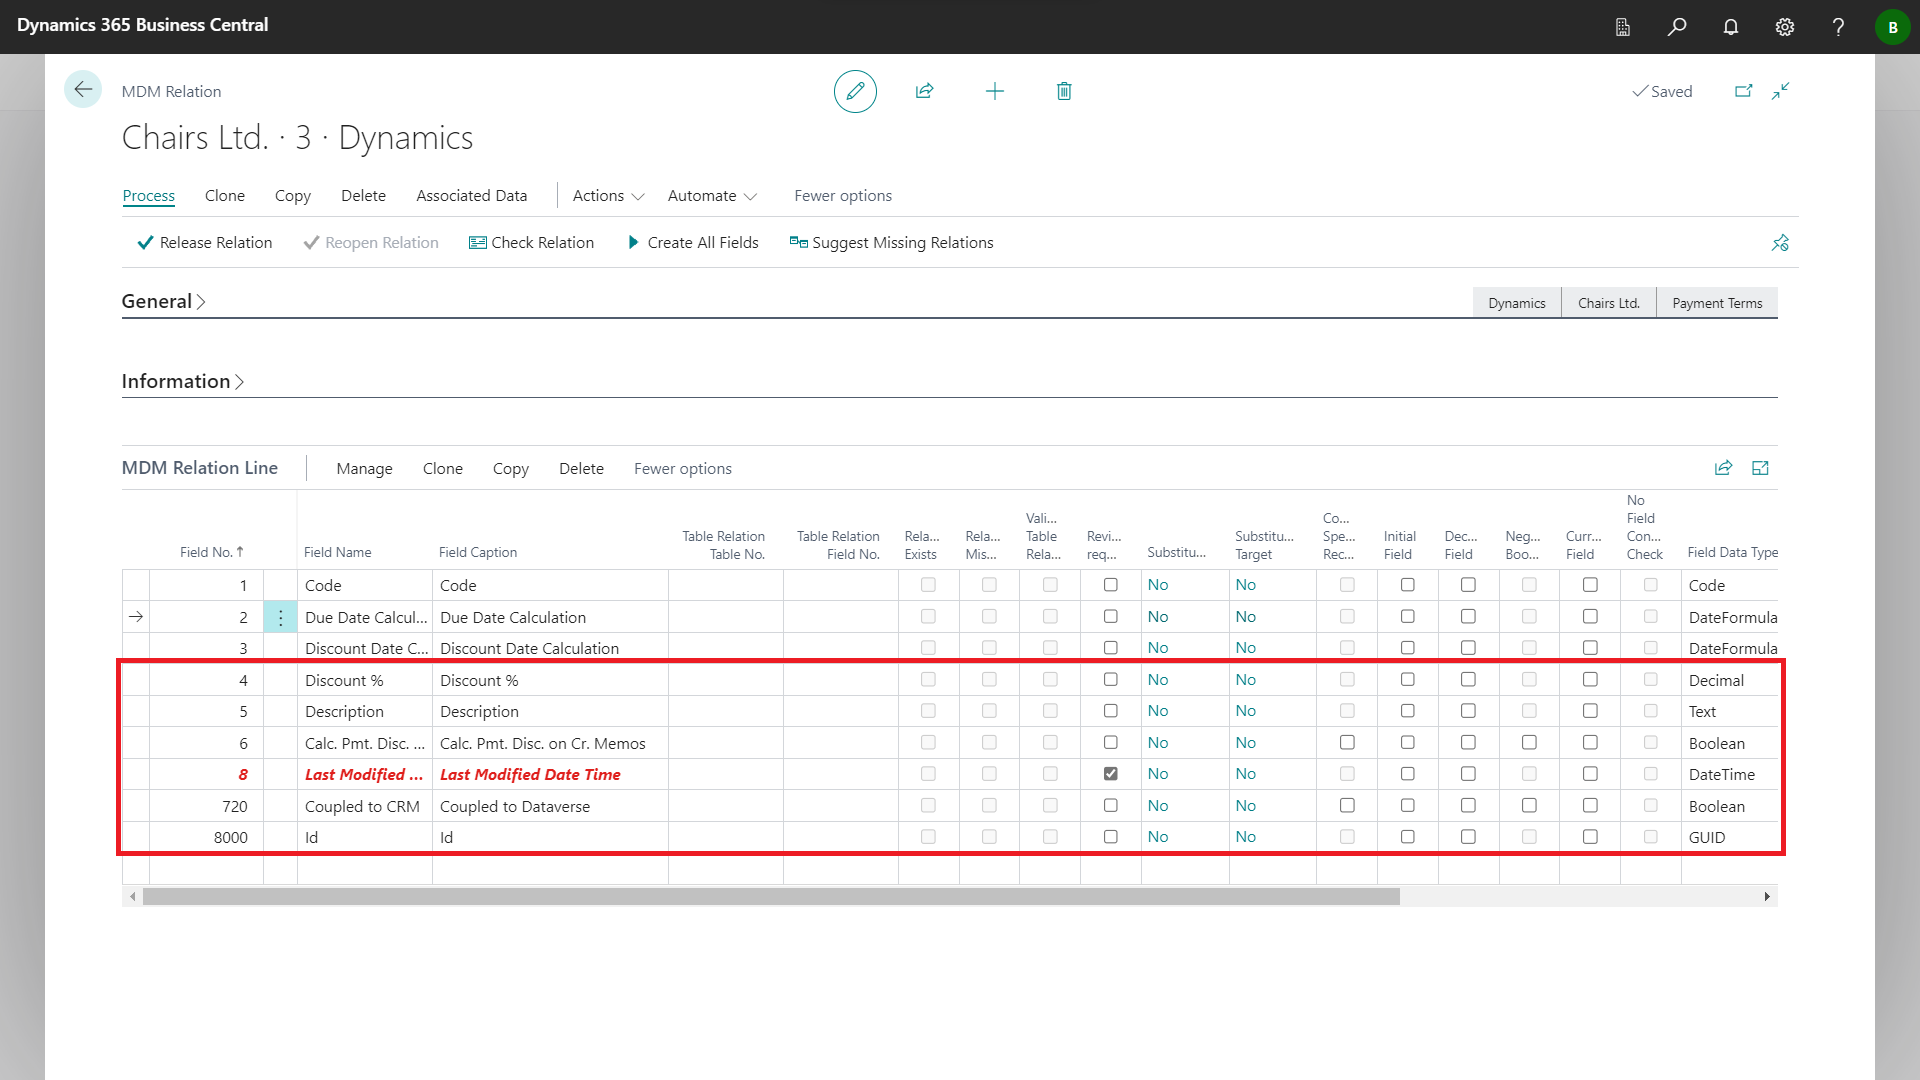Click Fewer options in top action bar
This screenshot has width=1920, height=1080.
coord(843,196)
